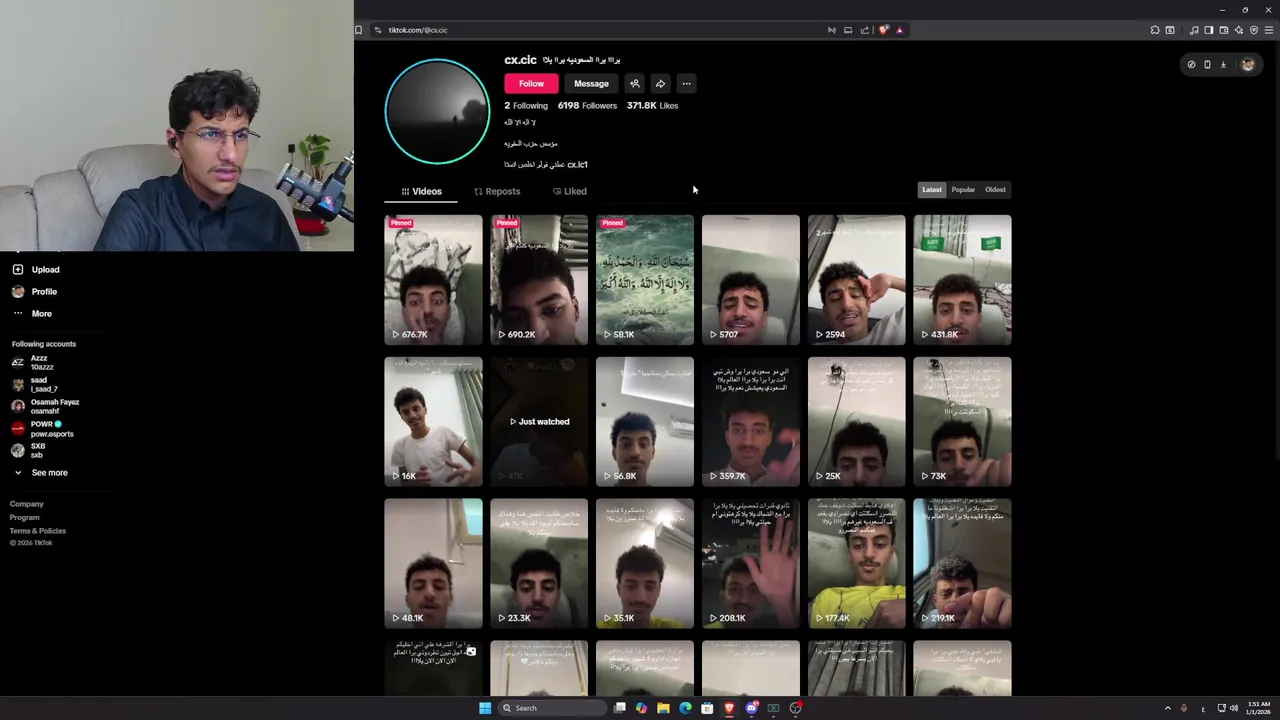Open the video with 73K views
This screenshot has width=1280, height=720.
point(963,422)
